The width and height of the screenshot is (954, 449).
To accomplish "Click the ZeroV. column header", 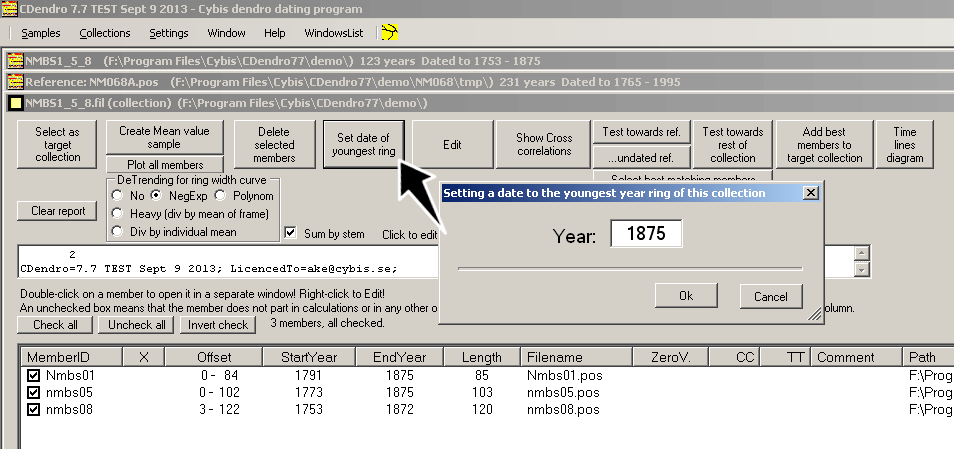I will coord(671,357).
